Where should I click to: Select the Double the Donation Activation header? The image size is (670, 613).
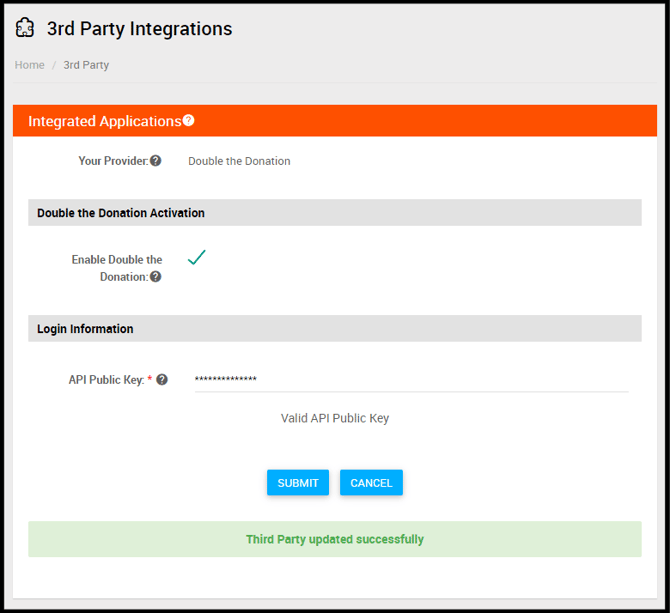pyautogui.click(x=121, y=213)
